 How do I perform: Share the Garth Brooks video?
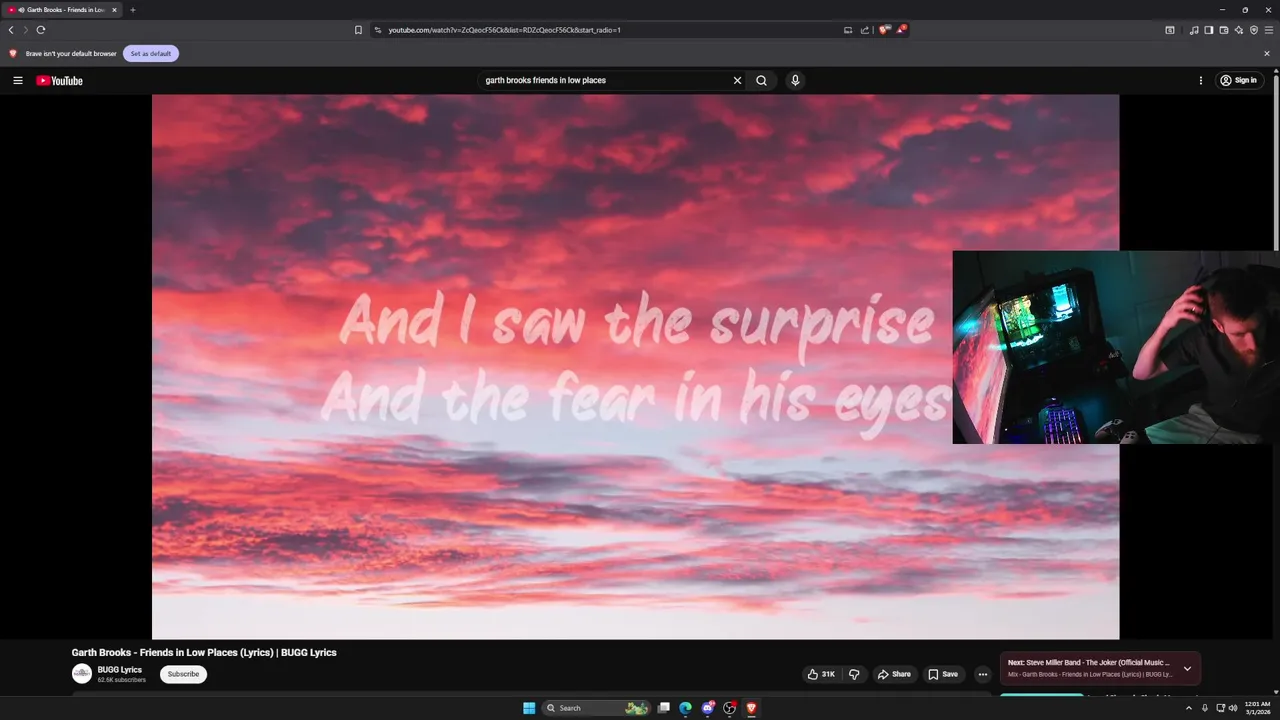point(894,674)
